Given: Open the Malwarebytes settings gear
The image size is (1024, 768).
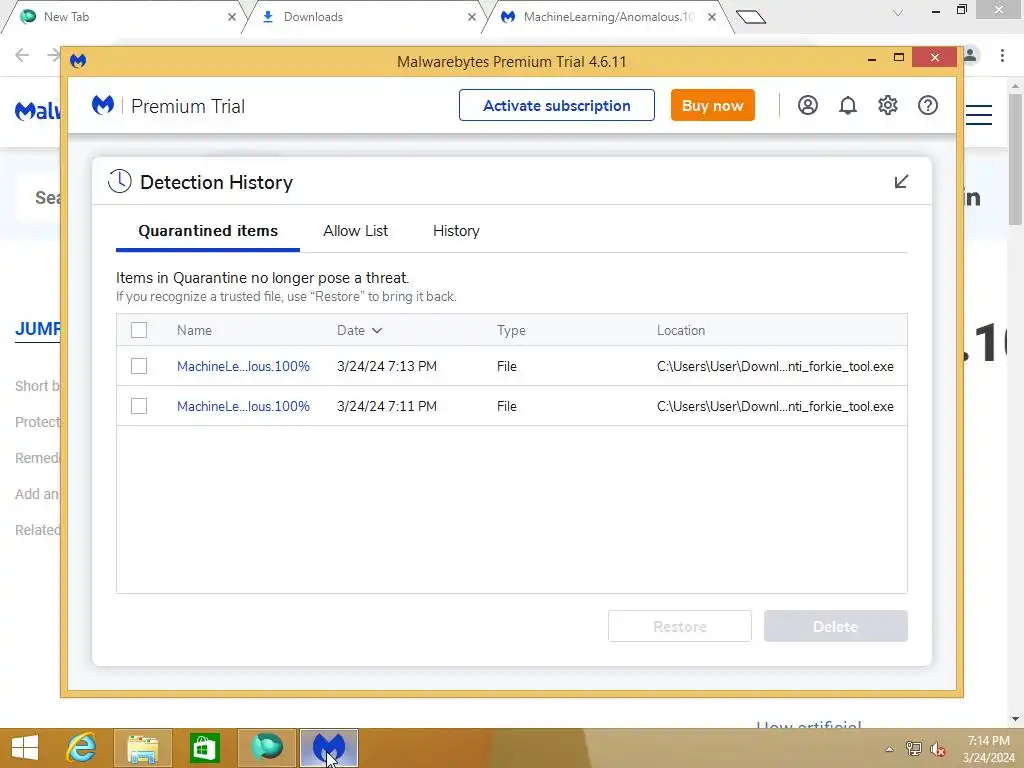Looking at the screenshot, I should point(888,105).
